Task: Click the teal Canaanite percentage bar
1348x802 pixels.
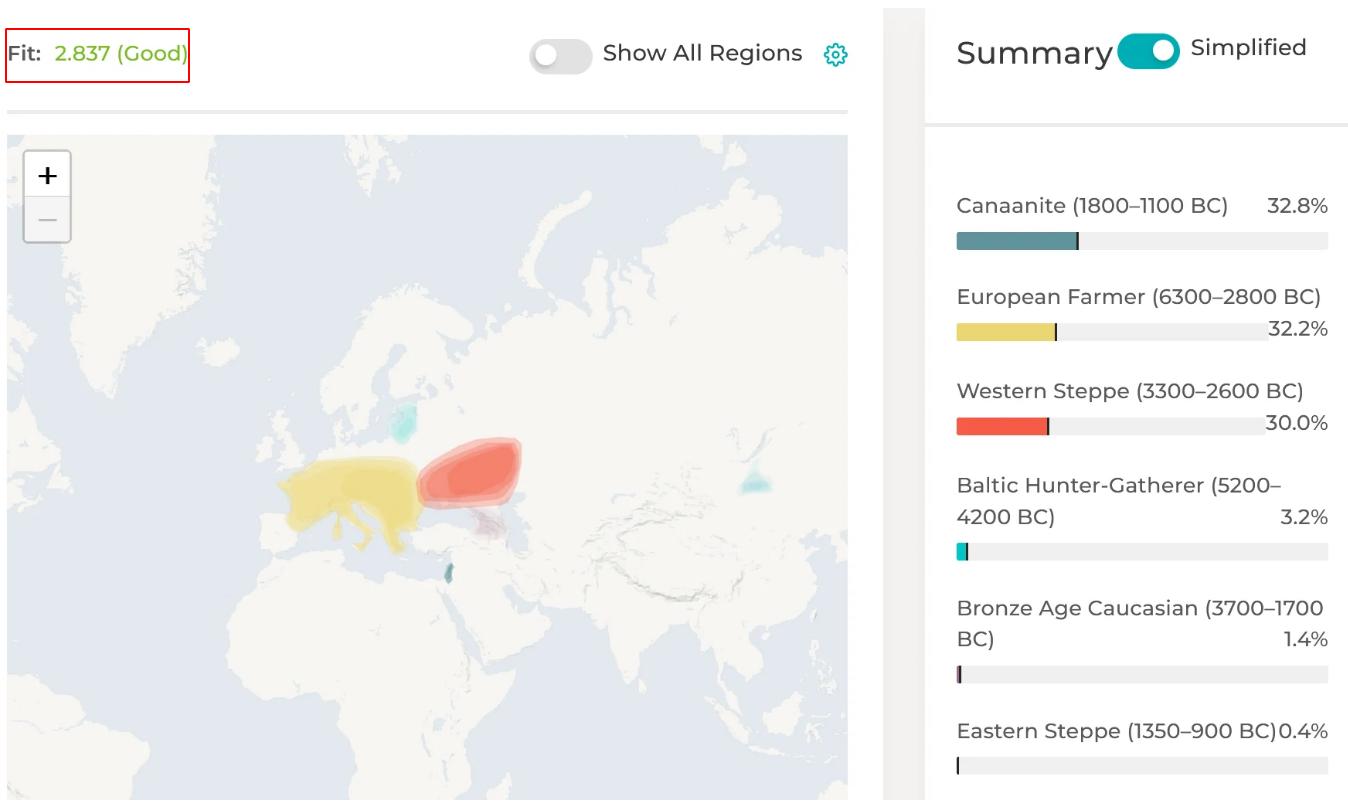Action: tap(1016, 241)
